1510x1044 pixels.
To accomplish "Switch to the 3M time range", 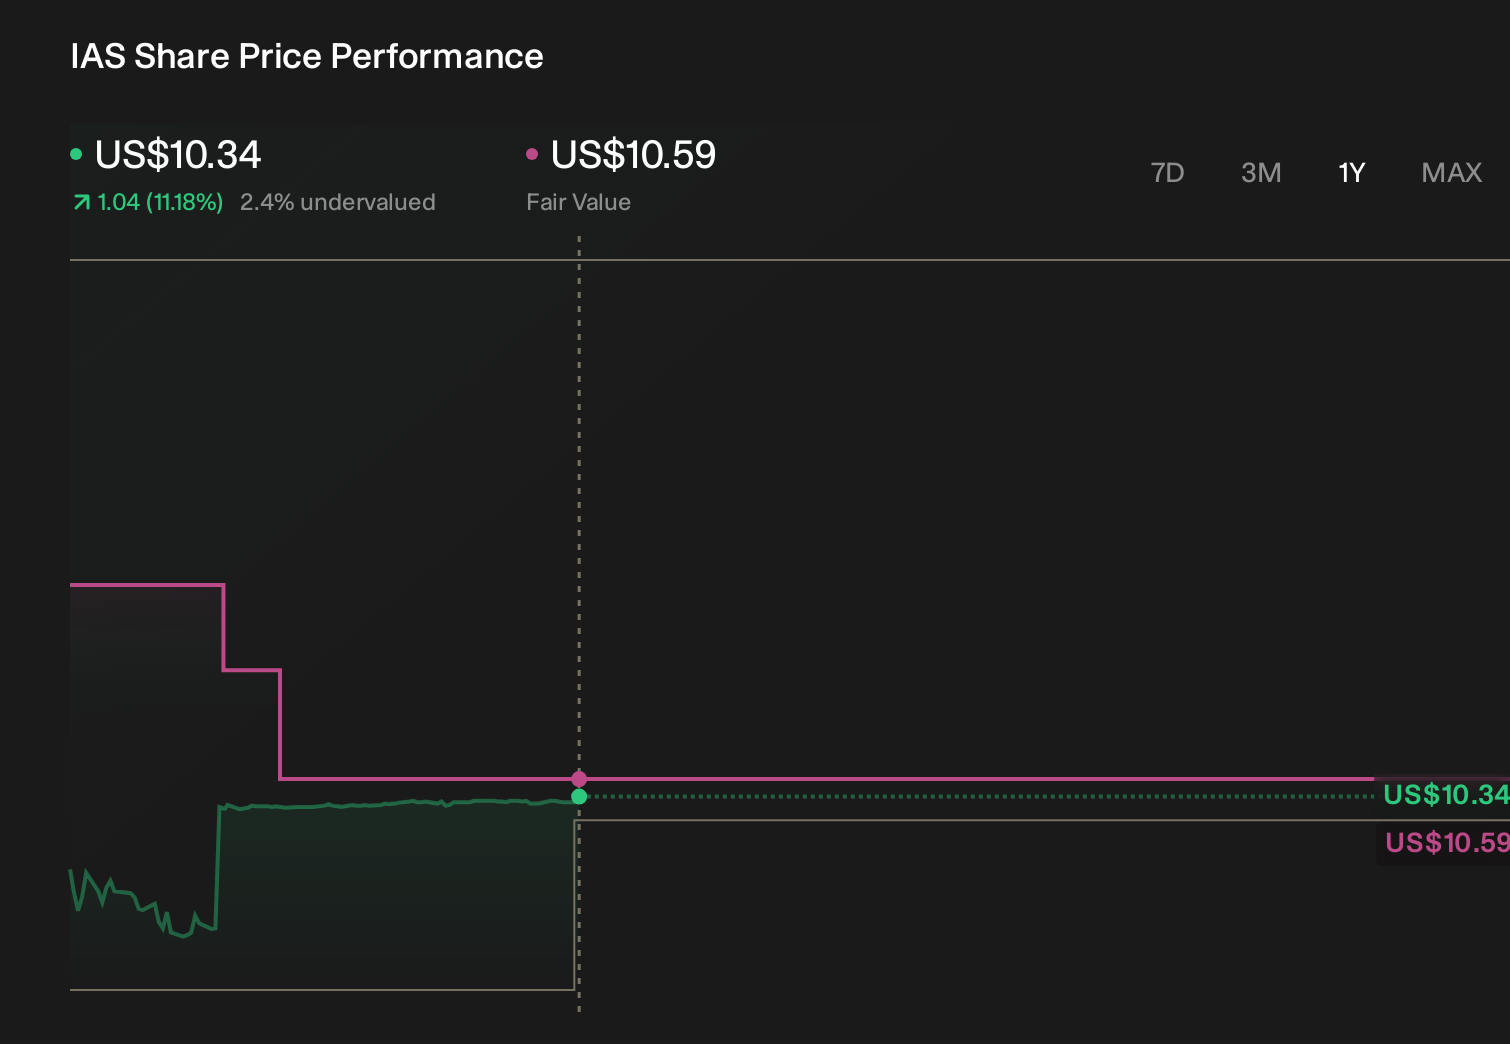I will coord(1261,173).
